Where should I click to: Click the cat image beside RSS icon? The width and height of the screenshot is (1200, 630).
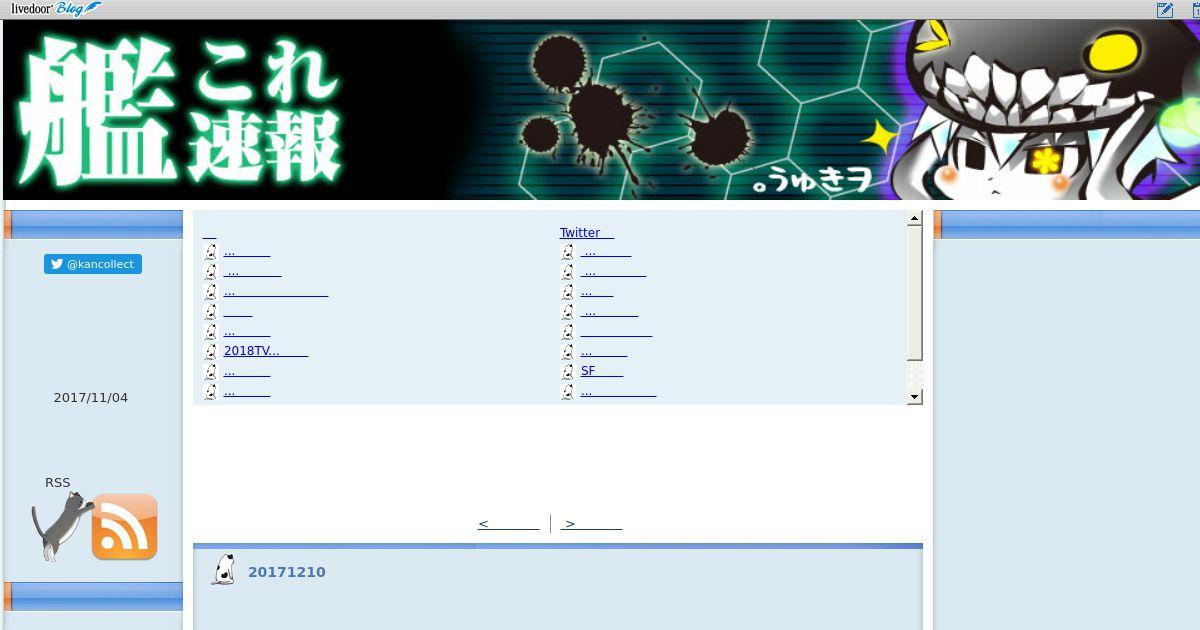60,526
